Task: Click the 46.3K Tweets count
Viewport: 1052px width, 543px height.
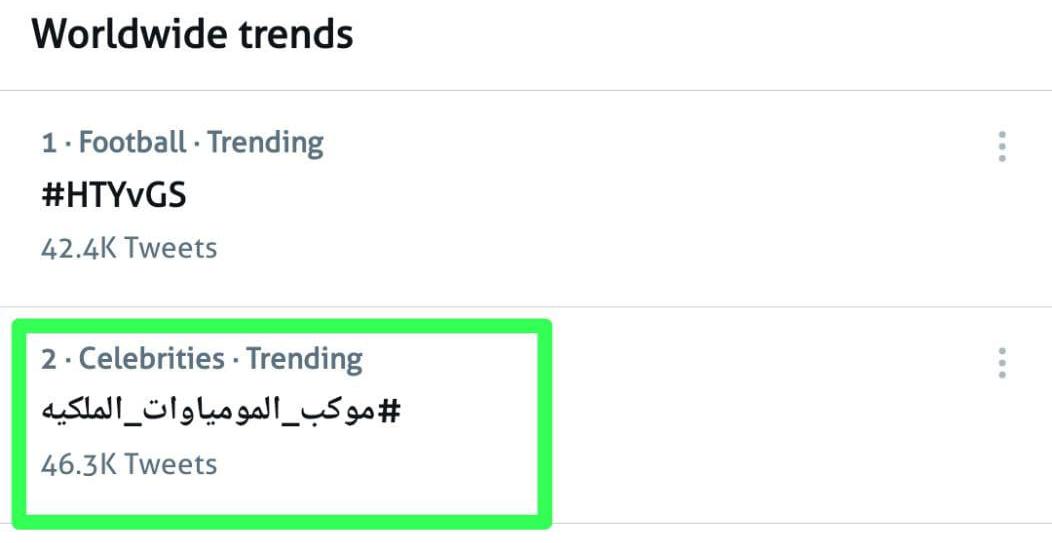Action: [x=128, y=464]
